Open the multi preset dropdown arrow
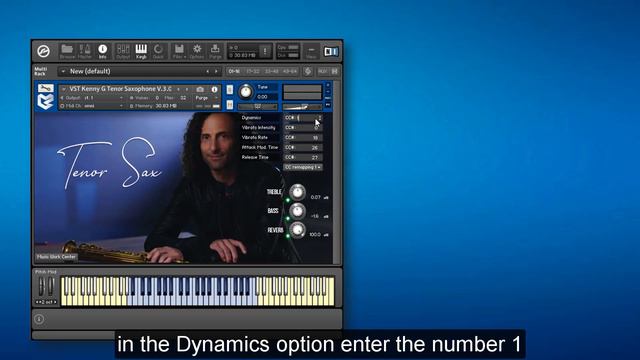The width and height of the screenshot is (640, 360). (63, 71)
